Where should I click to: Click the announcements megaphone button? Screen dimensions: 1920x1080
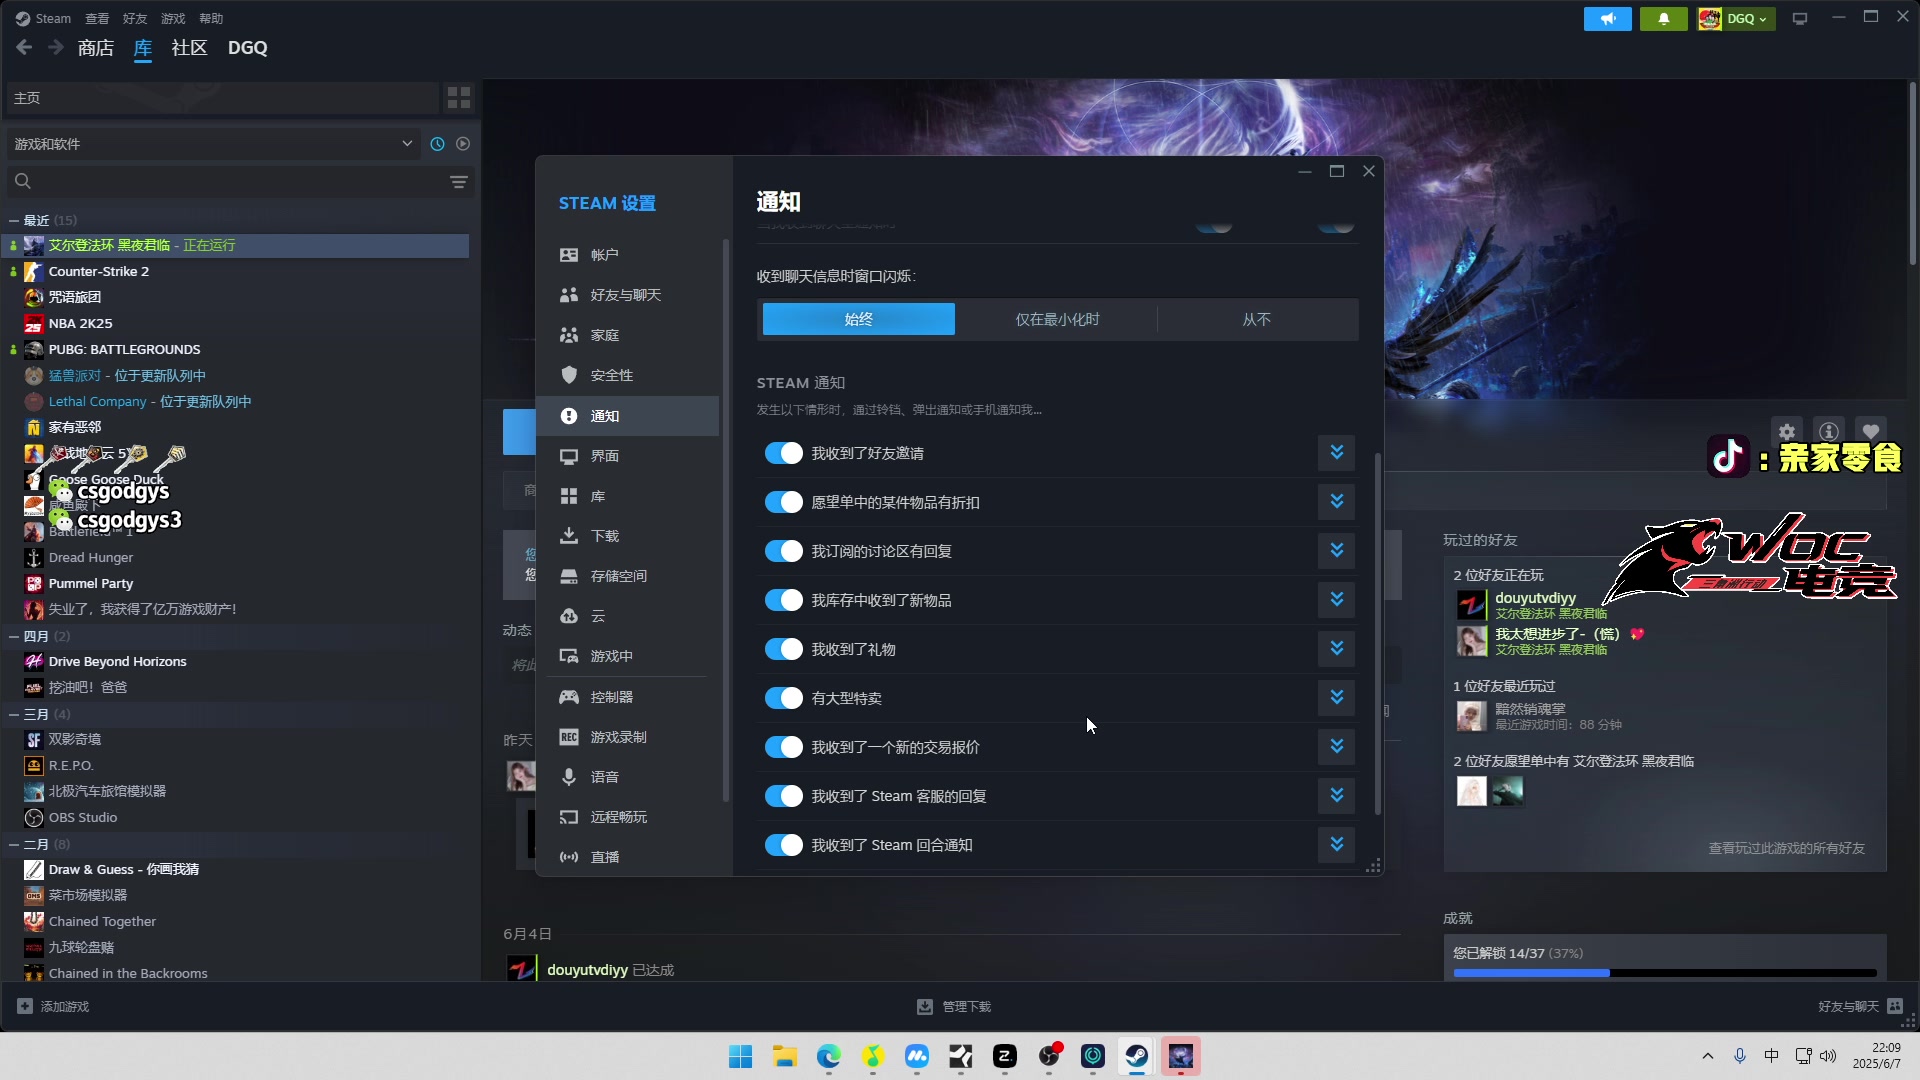click(1607, 19)
